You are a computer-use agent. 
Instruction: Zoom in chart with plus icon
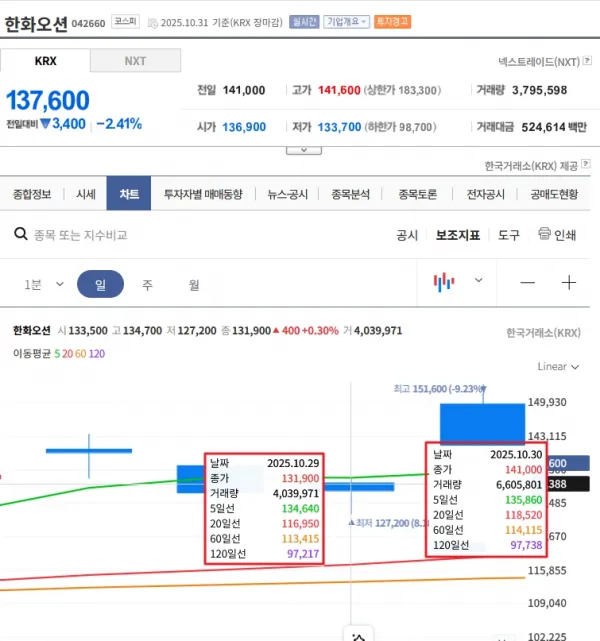click(569, 283)
